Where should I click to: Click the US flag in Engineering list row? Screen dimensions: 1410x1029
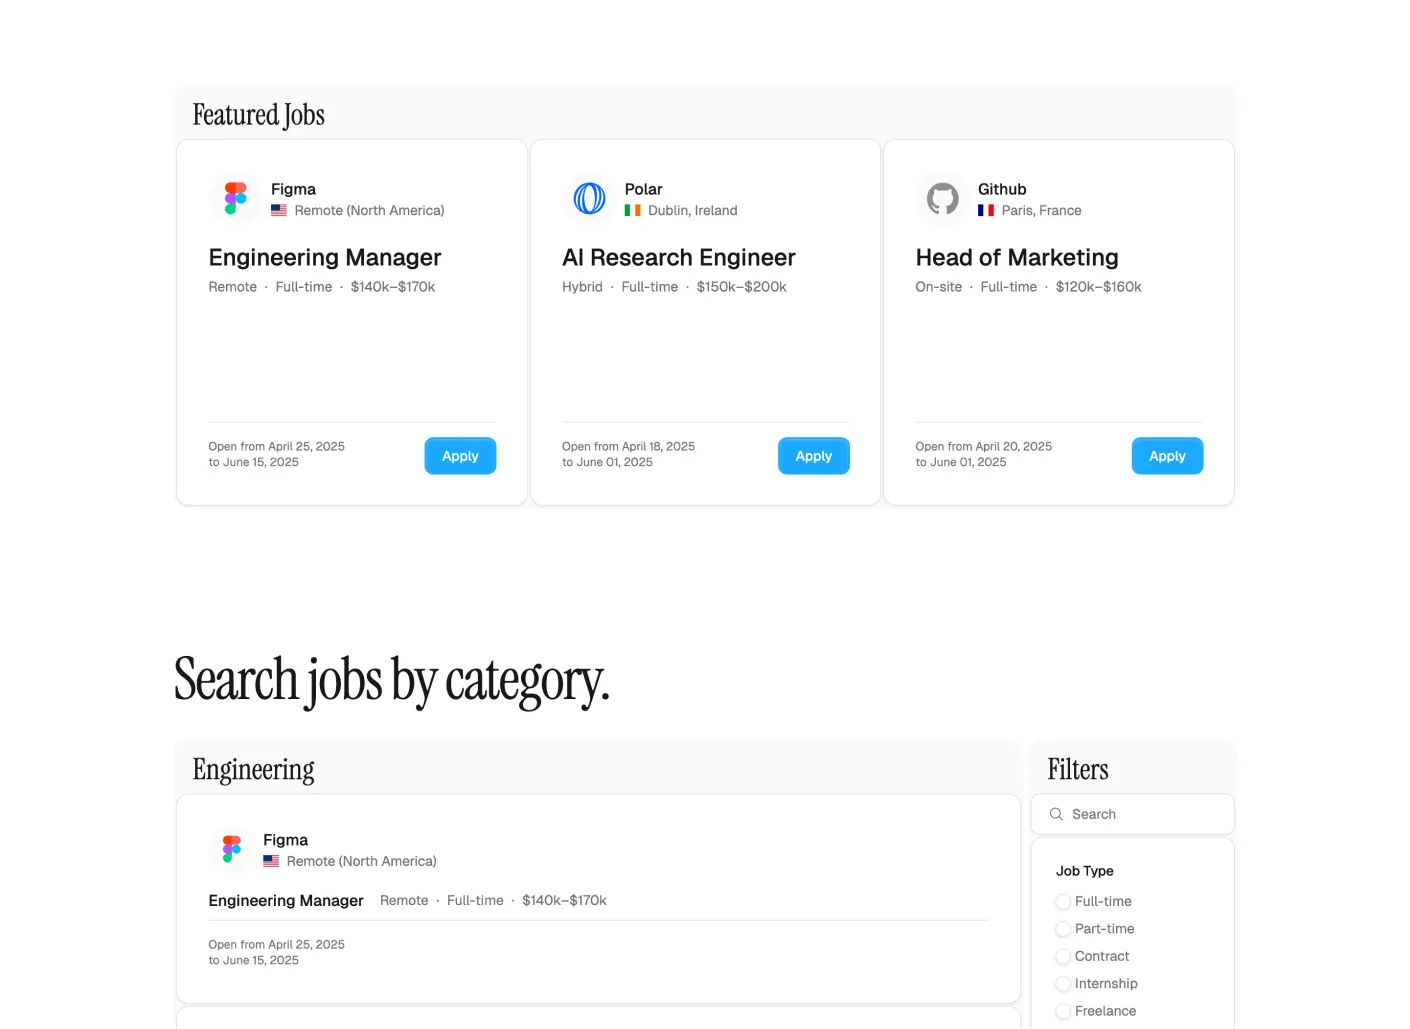pyautogui.click(x=271, y=861)
